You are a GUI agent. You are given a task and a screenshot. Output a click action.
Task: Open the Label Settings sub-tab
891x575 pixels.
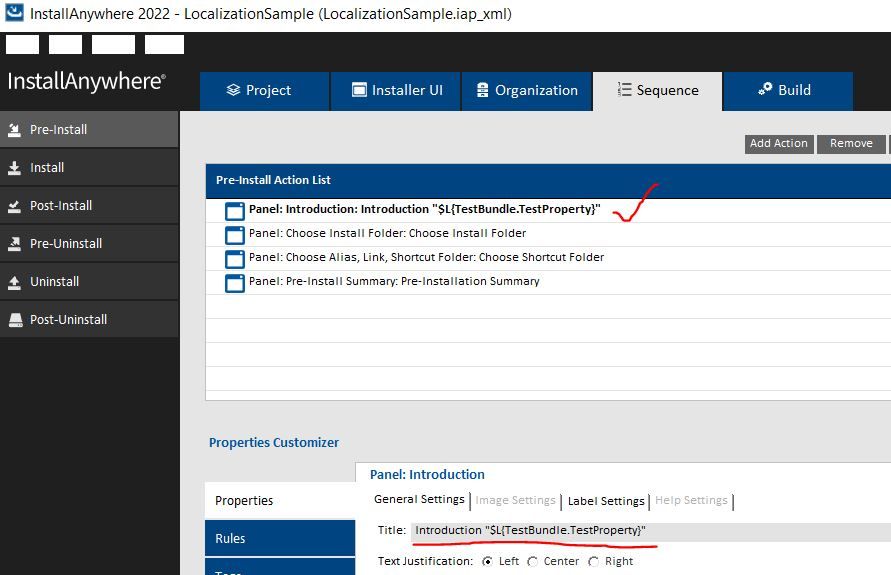[x=606, y=501]
